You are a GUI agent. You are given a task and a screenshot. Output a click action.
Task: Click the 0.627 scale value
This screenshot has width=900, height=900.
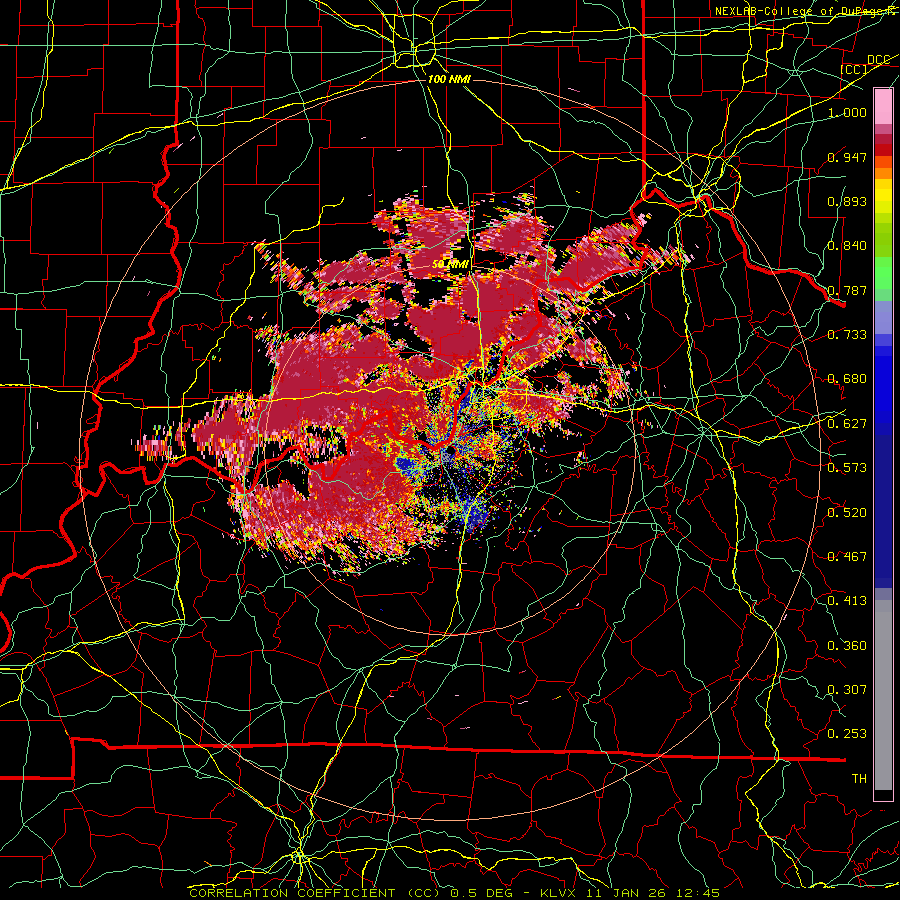click(x=847, y=424)
